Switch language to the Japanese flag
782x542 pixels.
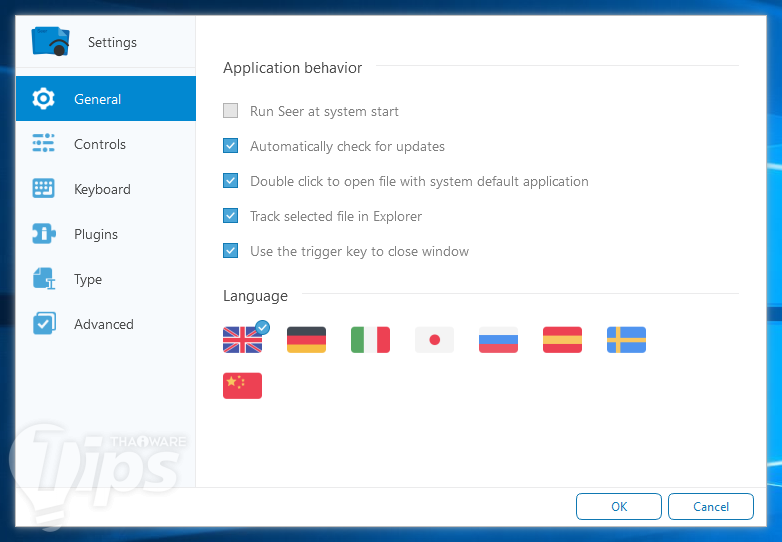click(434, 340)
